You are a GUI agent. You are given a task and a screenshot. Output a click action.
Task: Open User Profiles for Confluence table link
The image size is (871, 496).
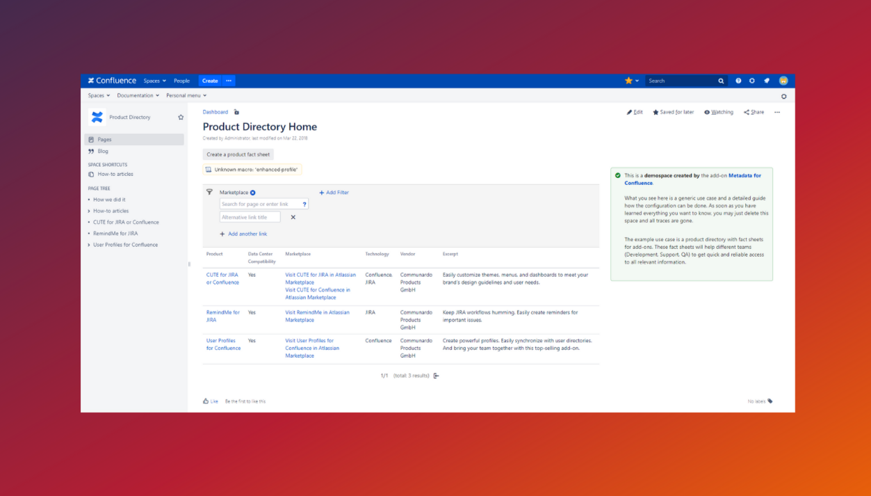pos(223,344)
